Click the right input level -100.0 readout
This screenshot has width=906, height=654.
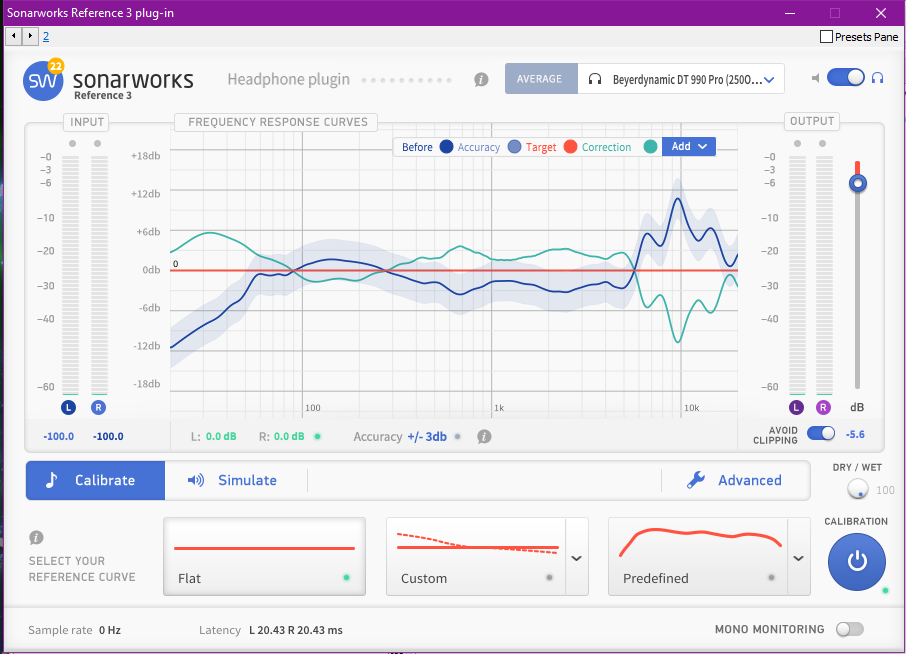click(108, 437)
